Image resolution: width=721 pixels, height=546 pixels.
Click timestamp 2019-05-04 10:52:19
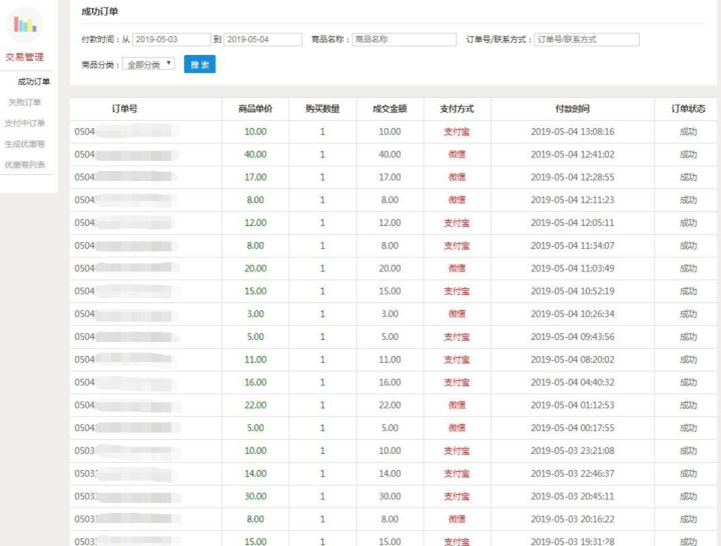coord(572,291)
